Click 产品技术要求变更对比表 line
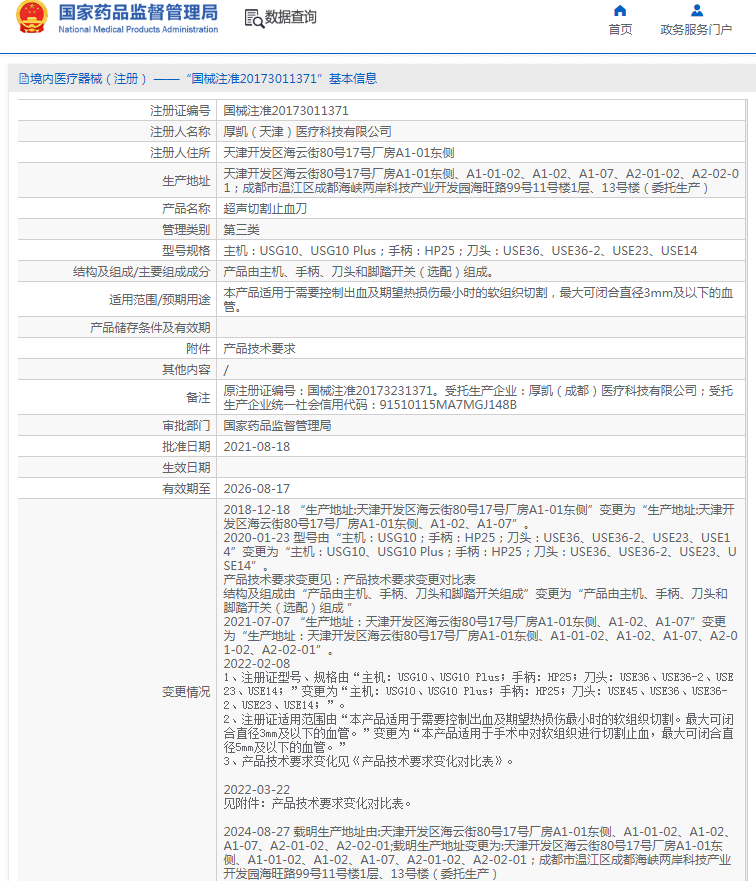This screenshot has width=756, height=881. pos(349,580)
